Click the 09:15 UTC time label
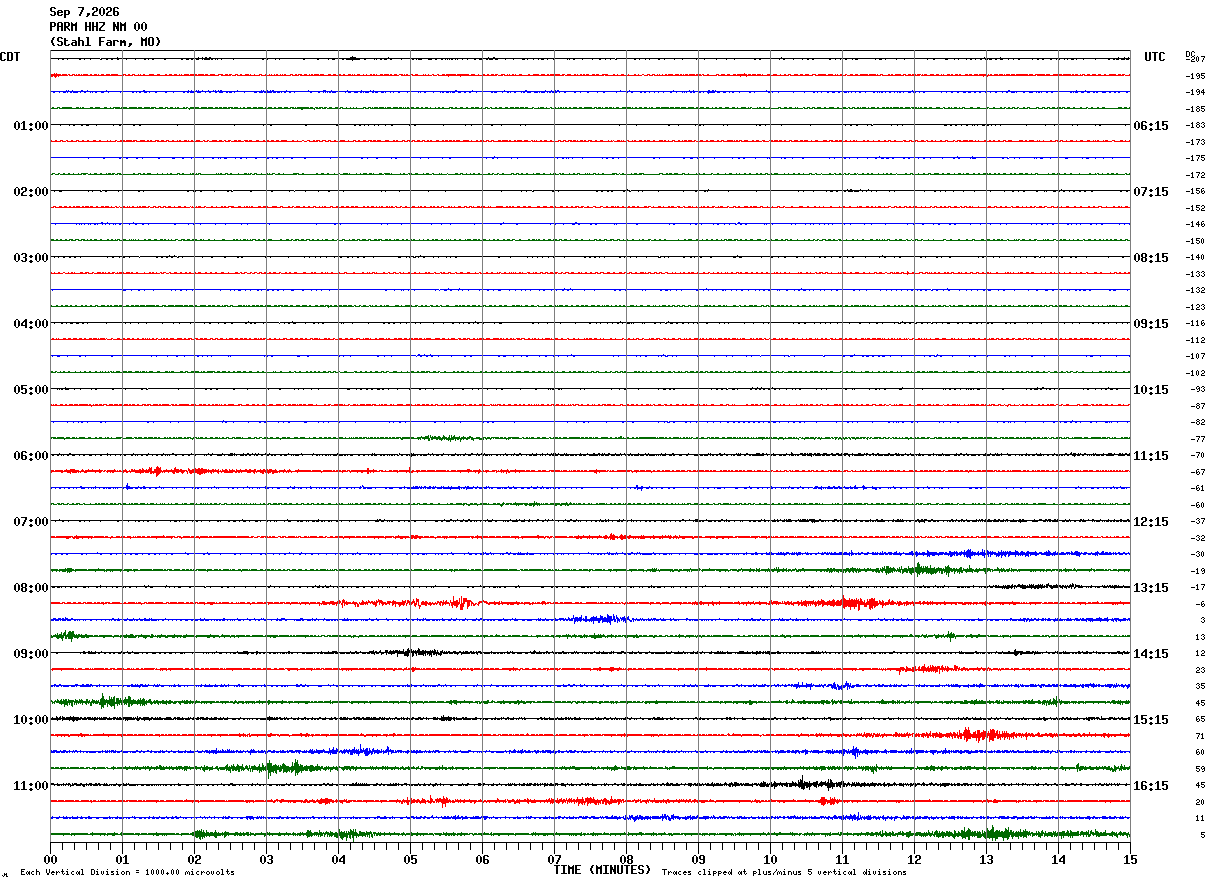The image size is (1210, 886). tap(1151, 324)
